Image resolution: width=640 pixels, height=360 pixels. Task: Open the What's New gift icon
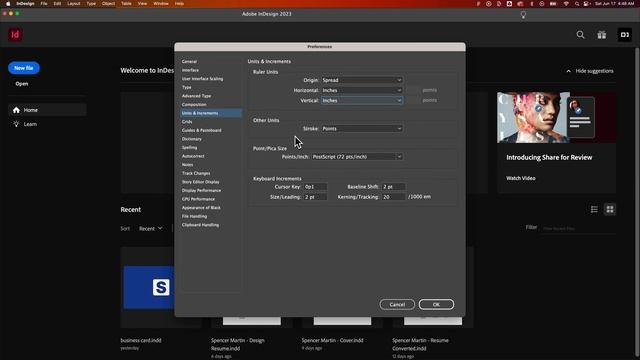click(602, 35)
